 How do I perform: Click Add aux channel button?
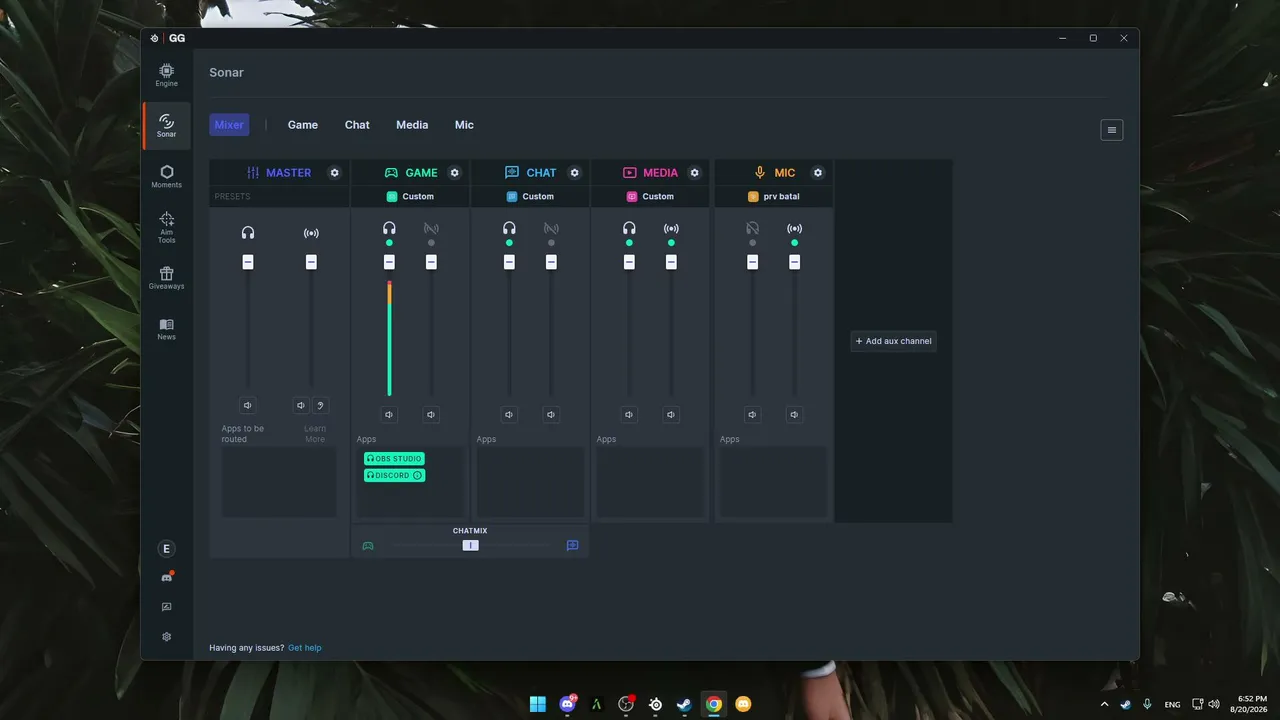point(893,341)
